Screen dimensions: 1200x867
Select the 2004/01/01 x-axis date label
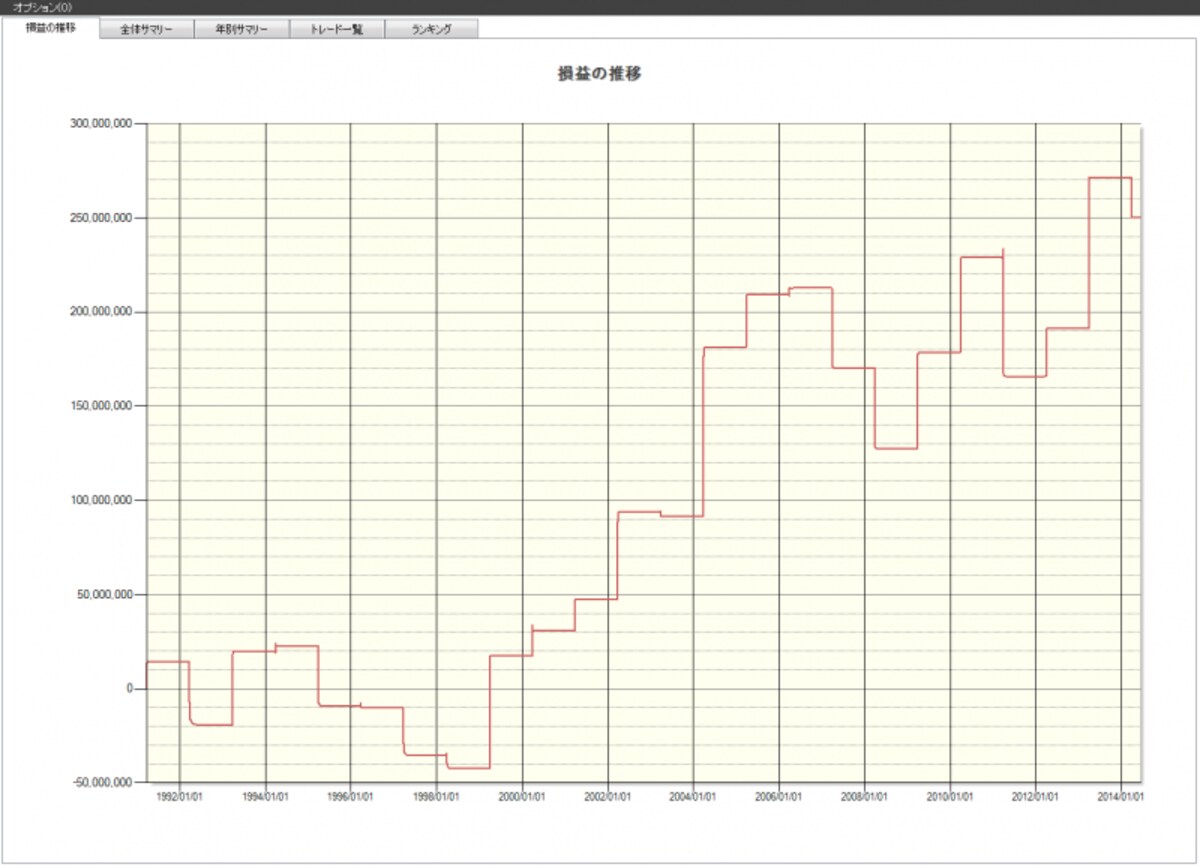[693, 797]
